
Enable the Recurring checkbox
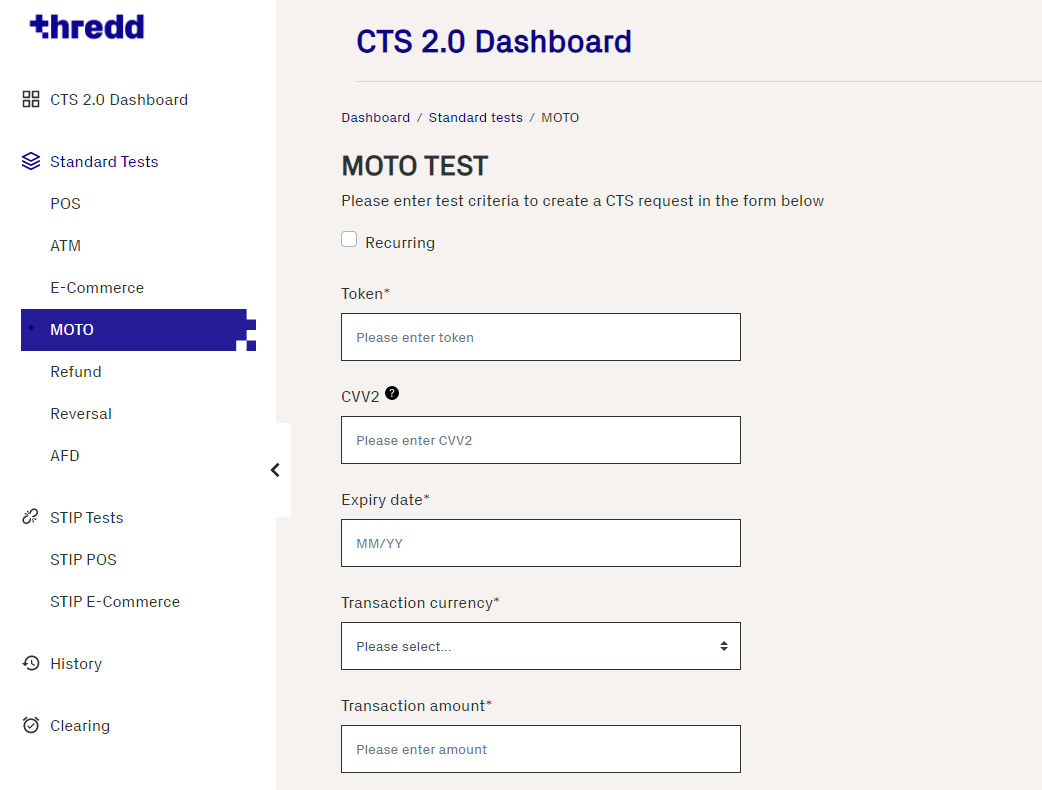(349, 240)
